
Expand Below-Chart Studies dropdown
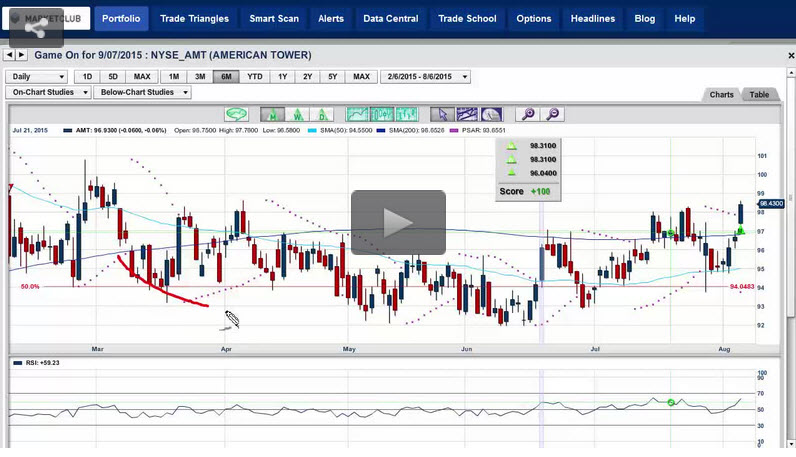(x=143, y=92)
